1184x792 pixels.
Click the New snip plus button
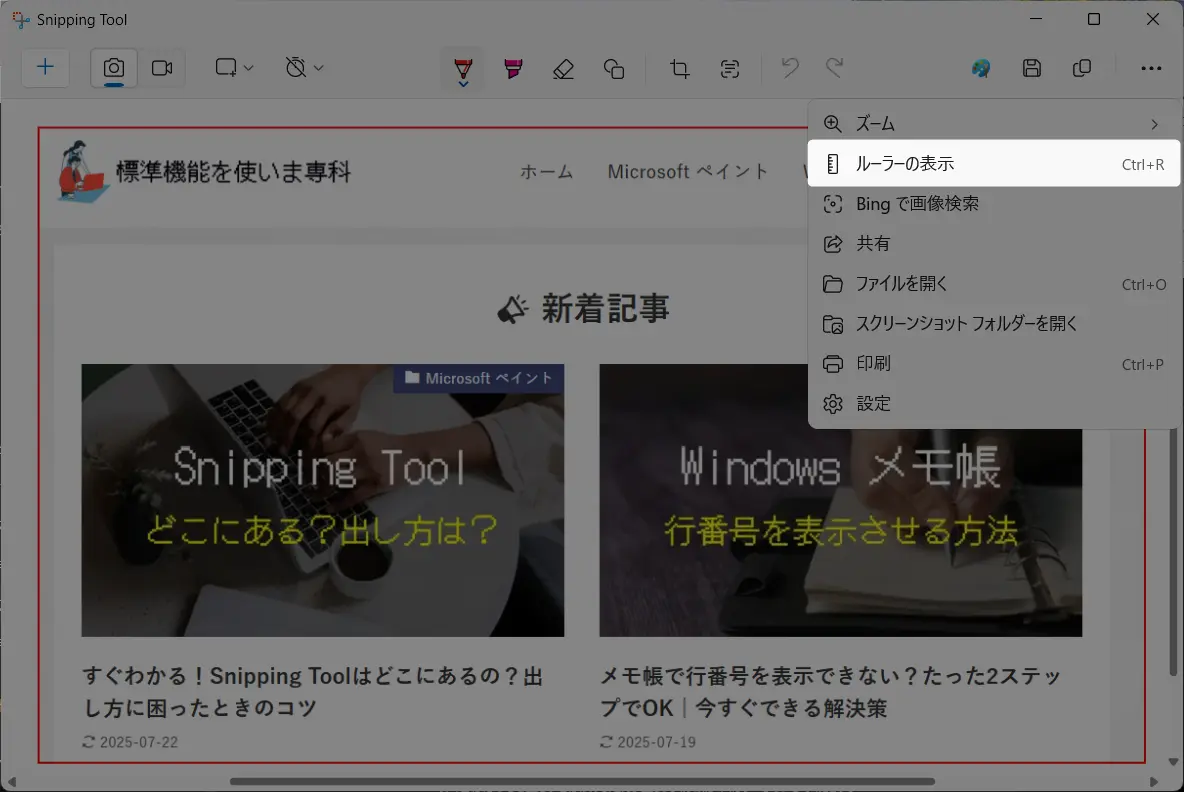tap(45, 68)
